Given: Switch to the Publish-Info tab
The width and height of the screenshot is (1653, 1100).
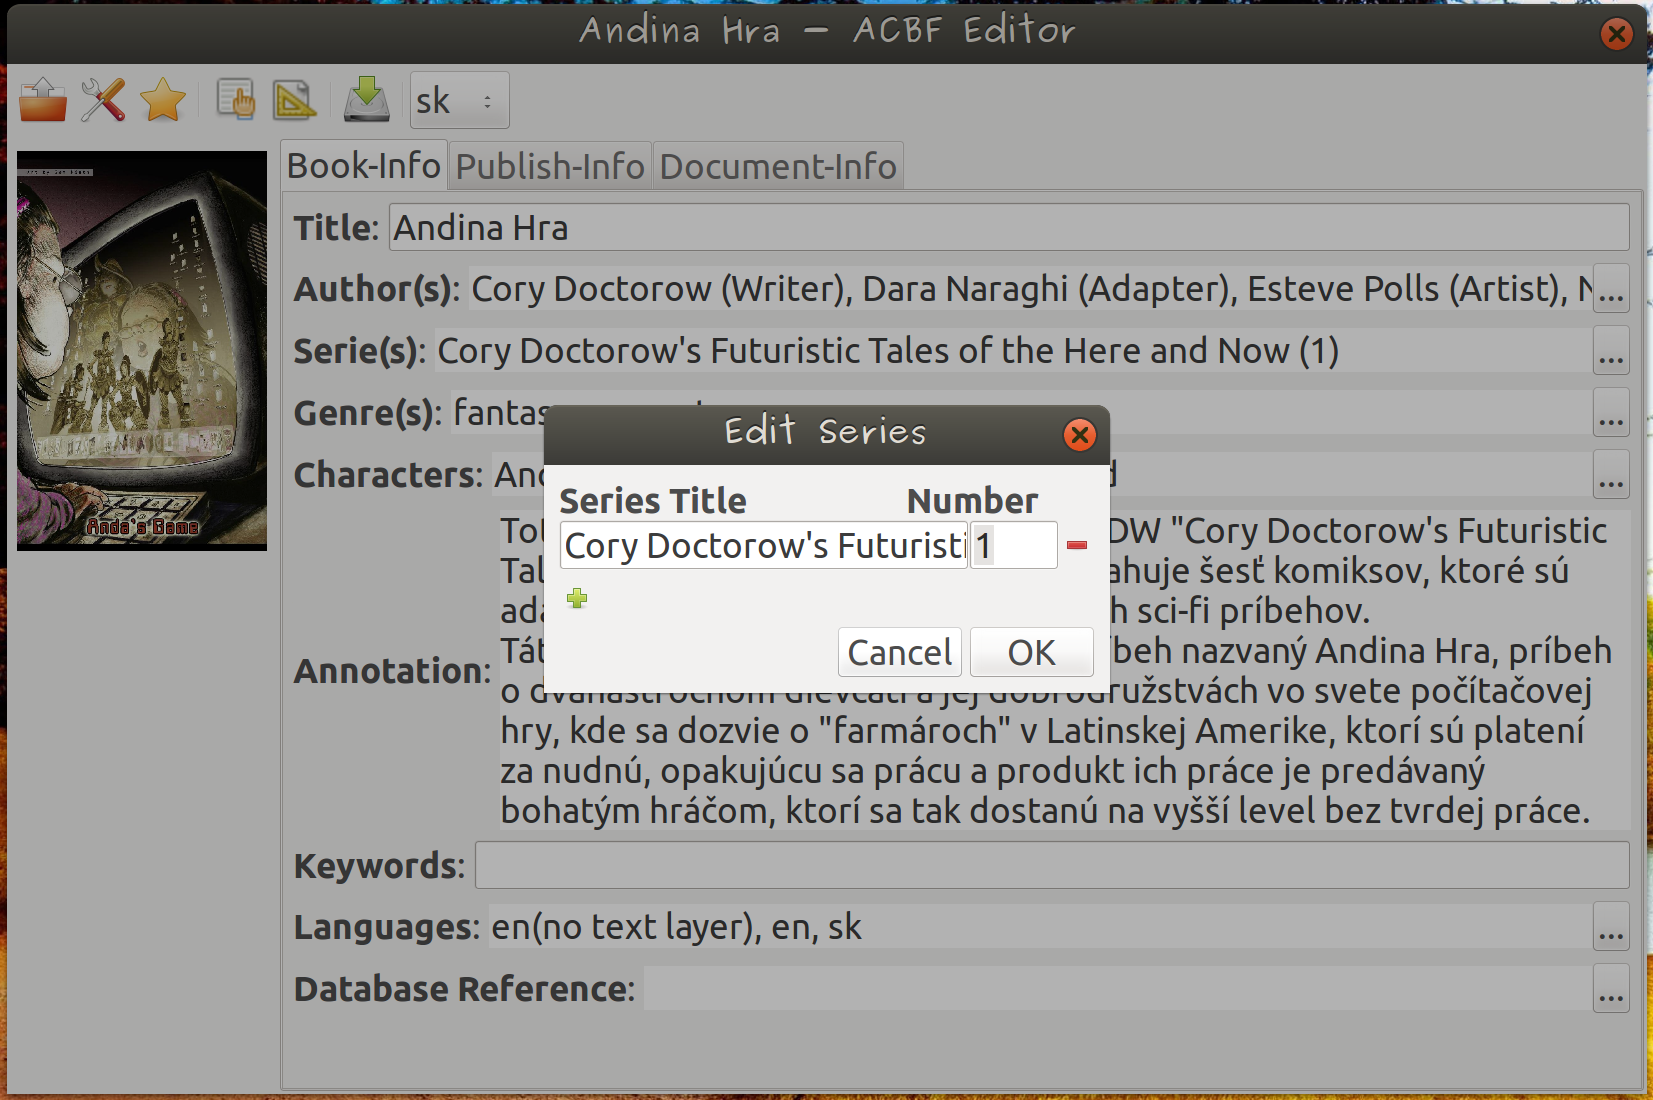Looking at the screenshot, I should point(550,166).
